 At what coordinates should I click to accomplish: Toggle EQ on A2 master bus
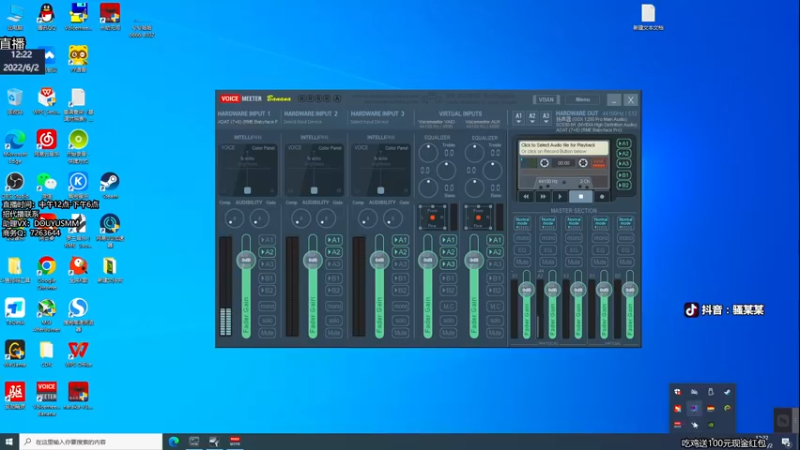tap(548, 250)
